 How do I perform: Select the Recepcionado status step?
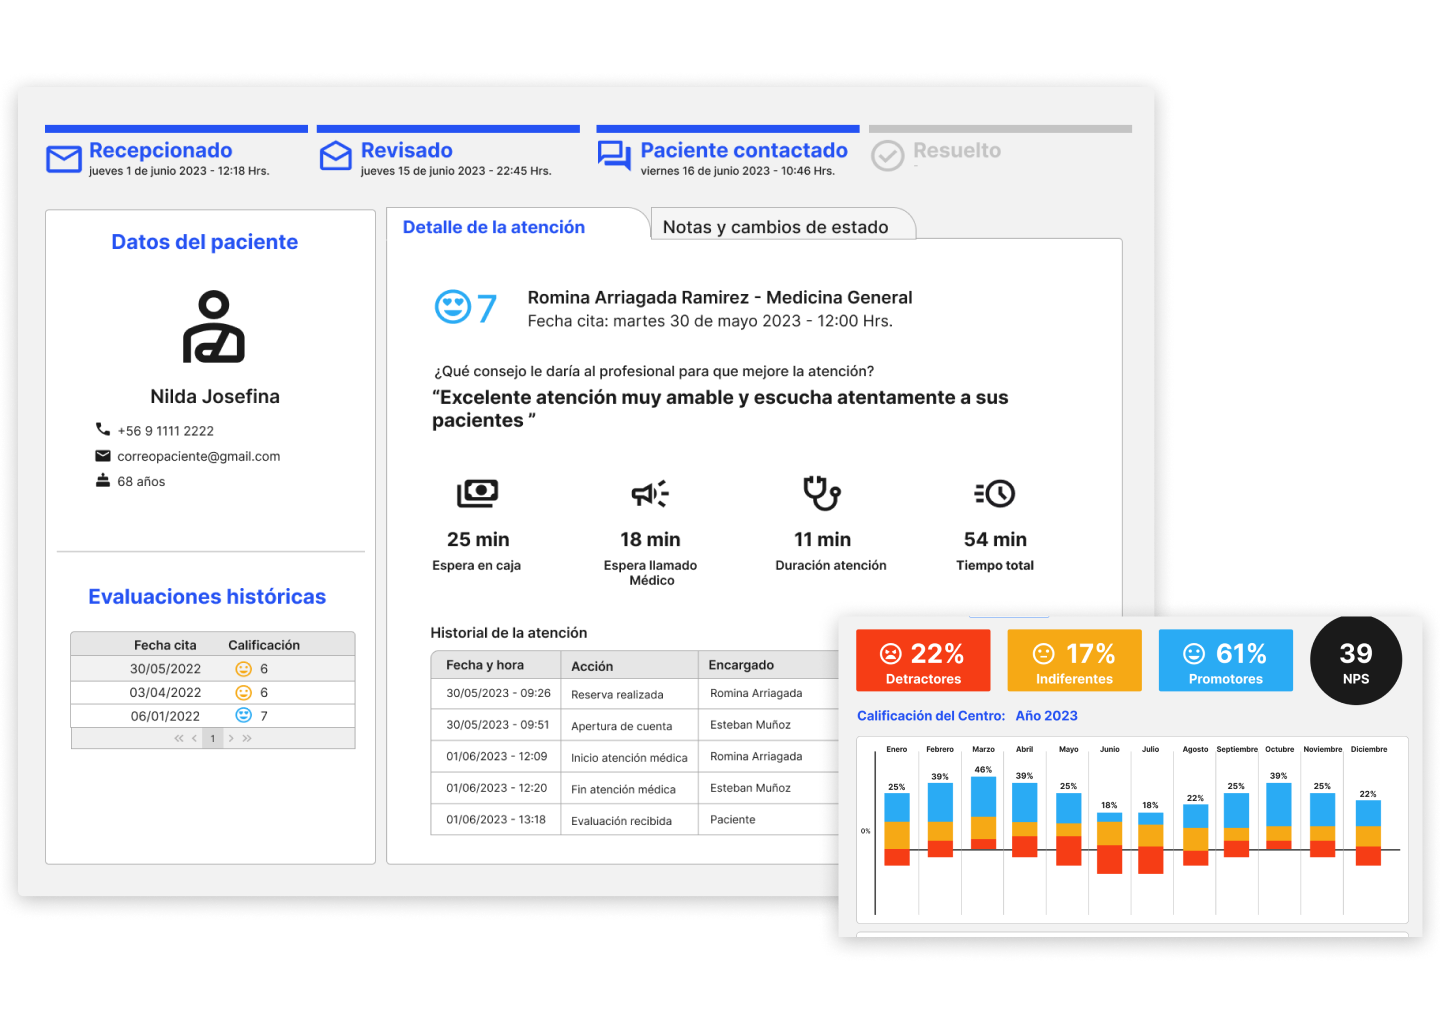coord(176,152)
